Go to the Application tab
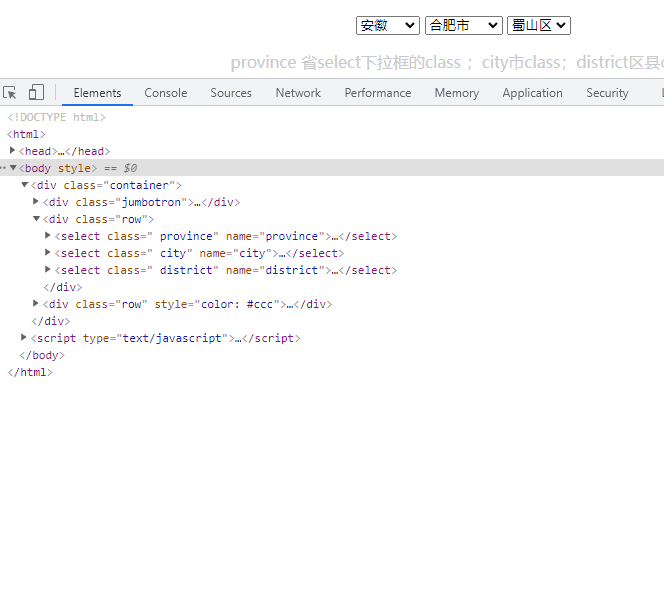 pos(532,93)
